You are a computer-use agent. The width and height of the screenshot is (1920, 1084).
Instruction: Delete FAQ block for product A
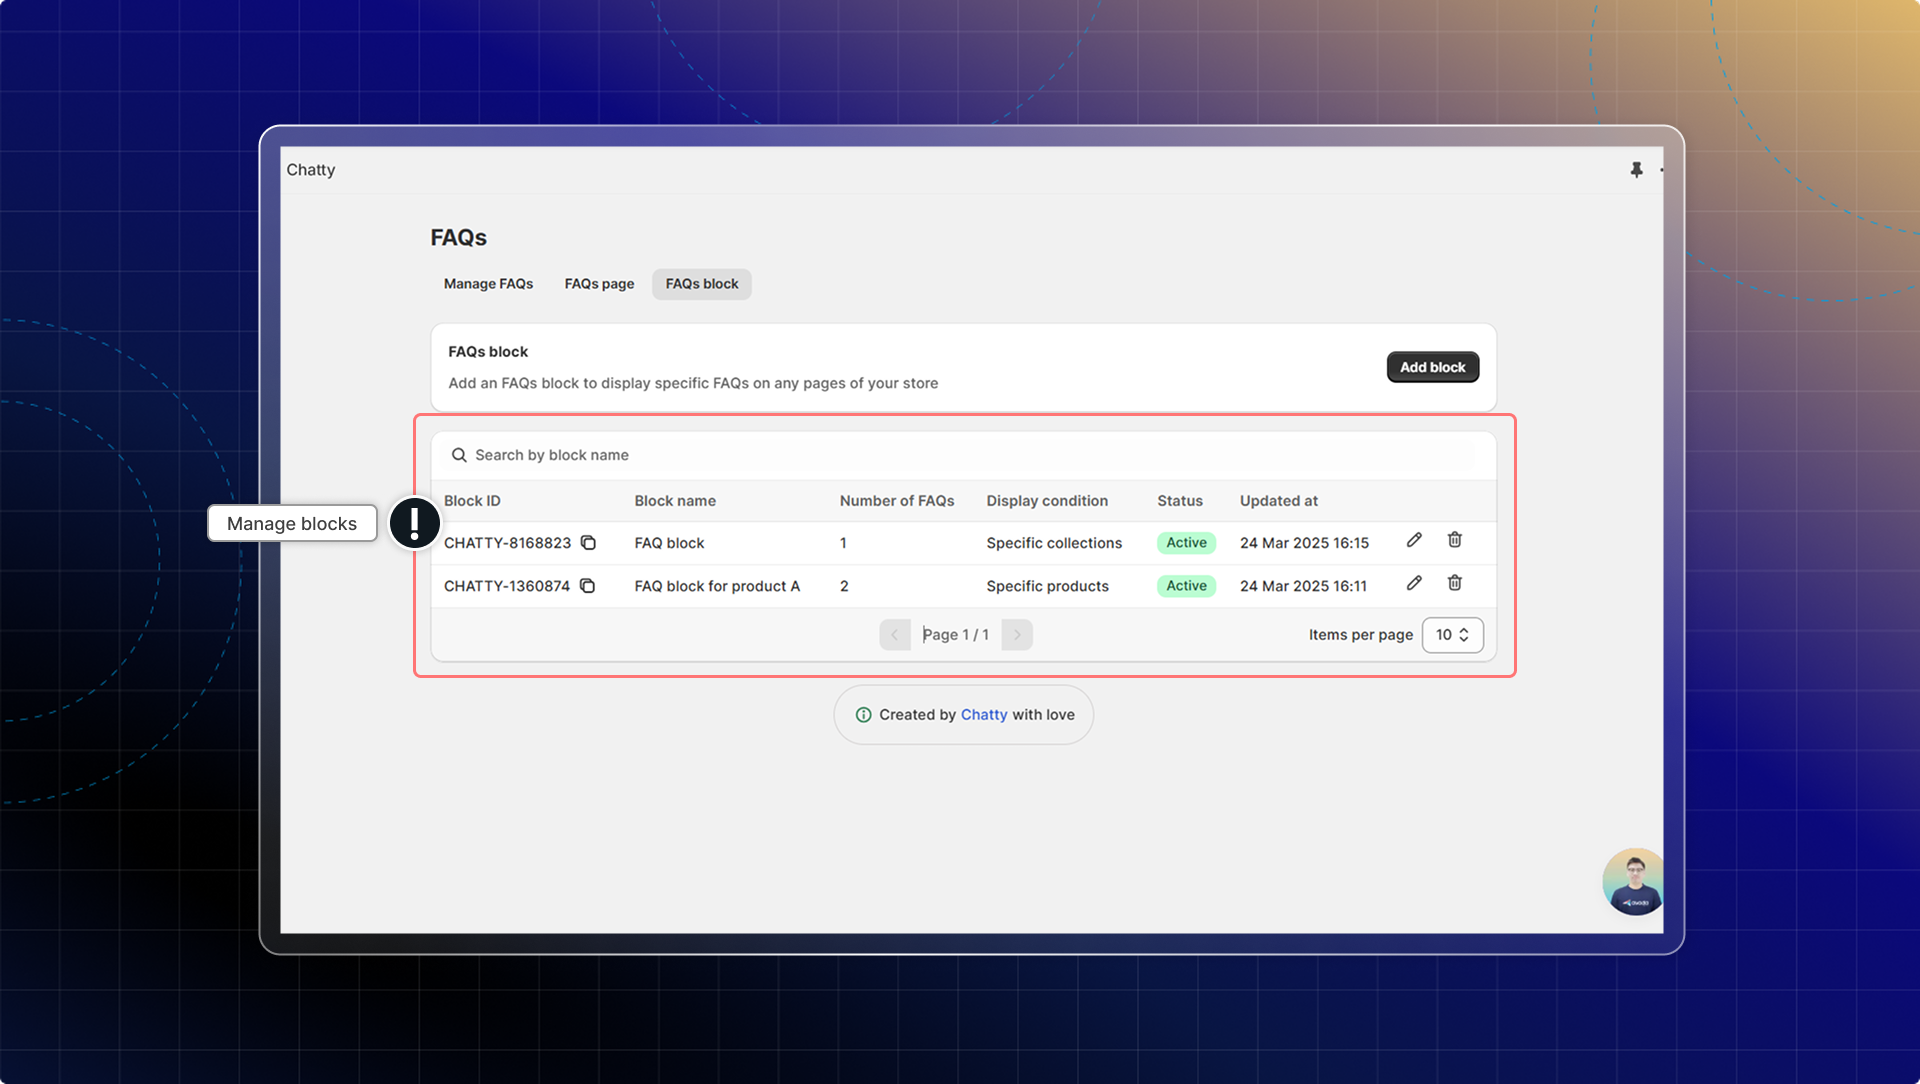1455,583
